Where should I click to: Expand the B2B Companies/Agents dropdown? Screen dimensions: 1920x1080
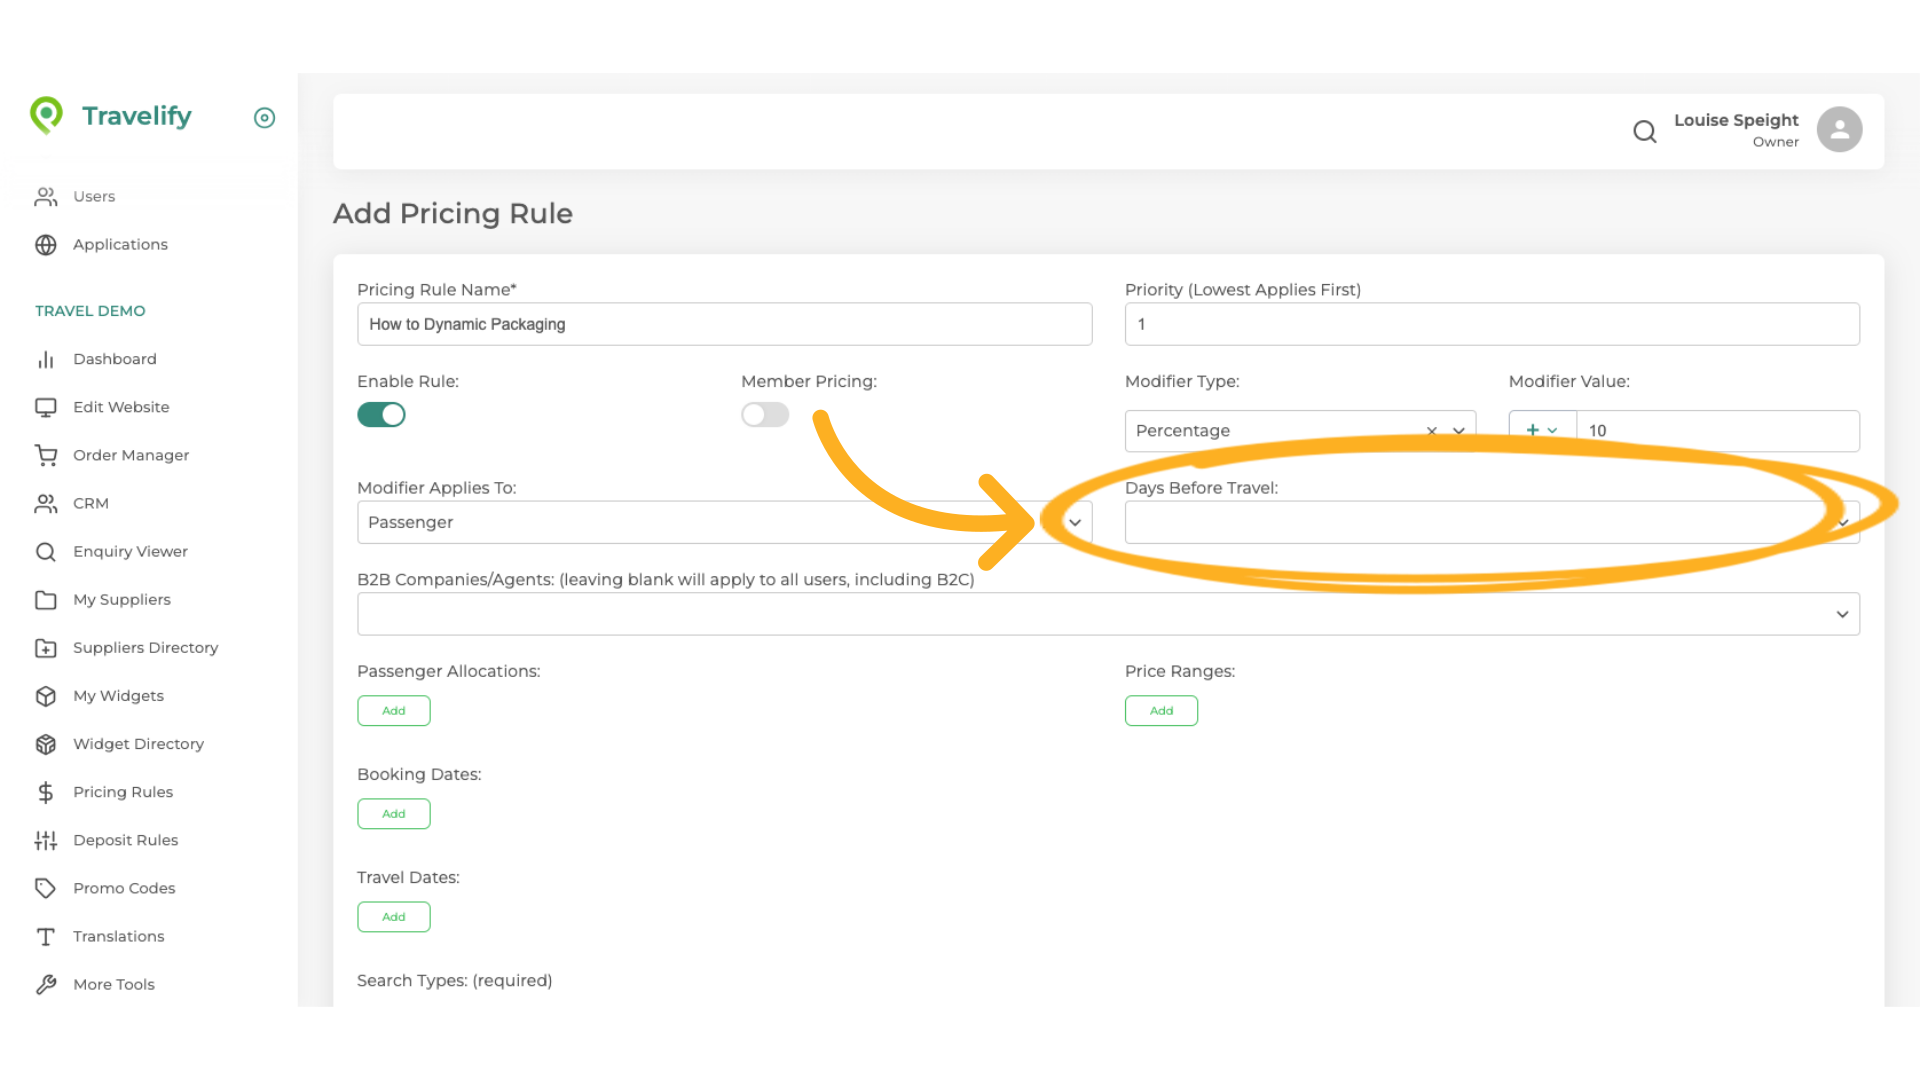pyautogui.click(x=1841, y=614)
